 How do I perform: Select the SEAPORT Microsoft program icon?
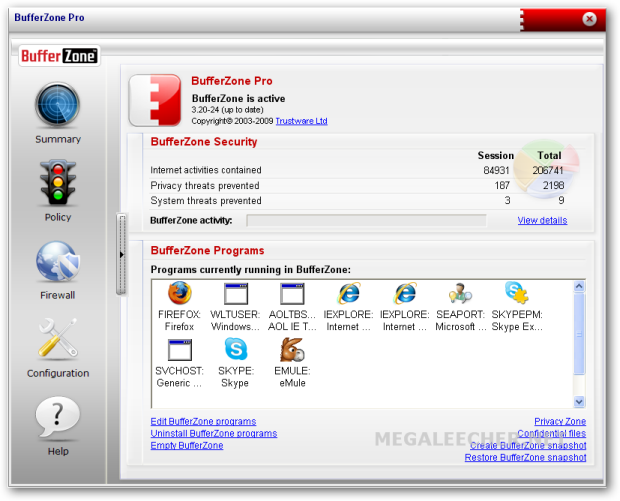tap(460, 293)
